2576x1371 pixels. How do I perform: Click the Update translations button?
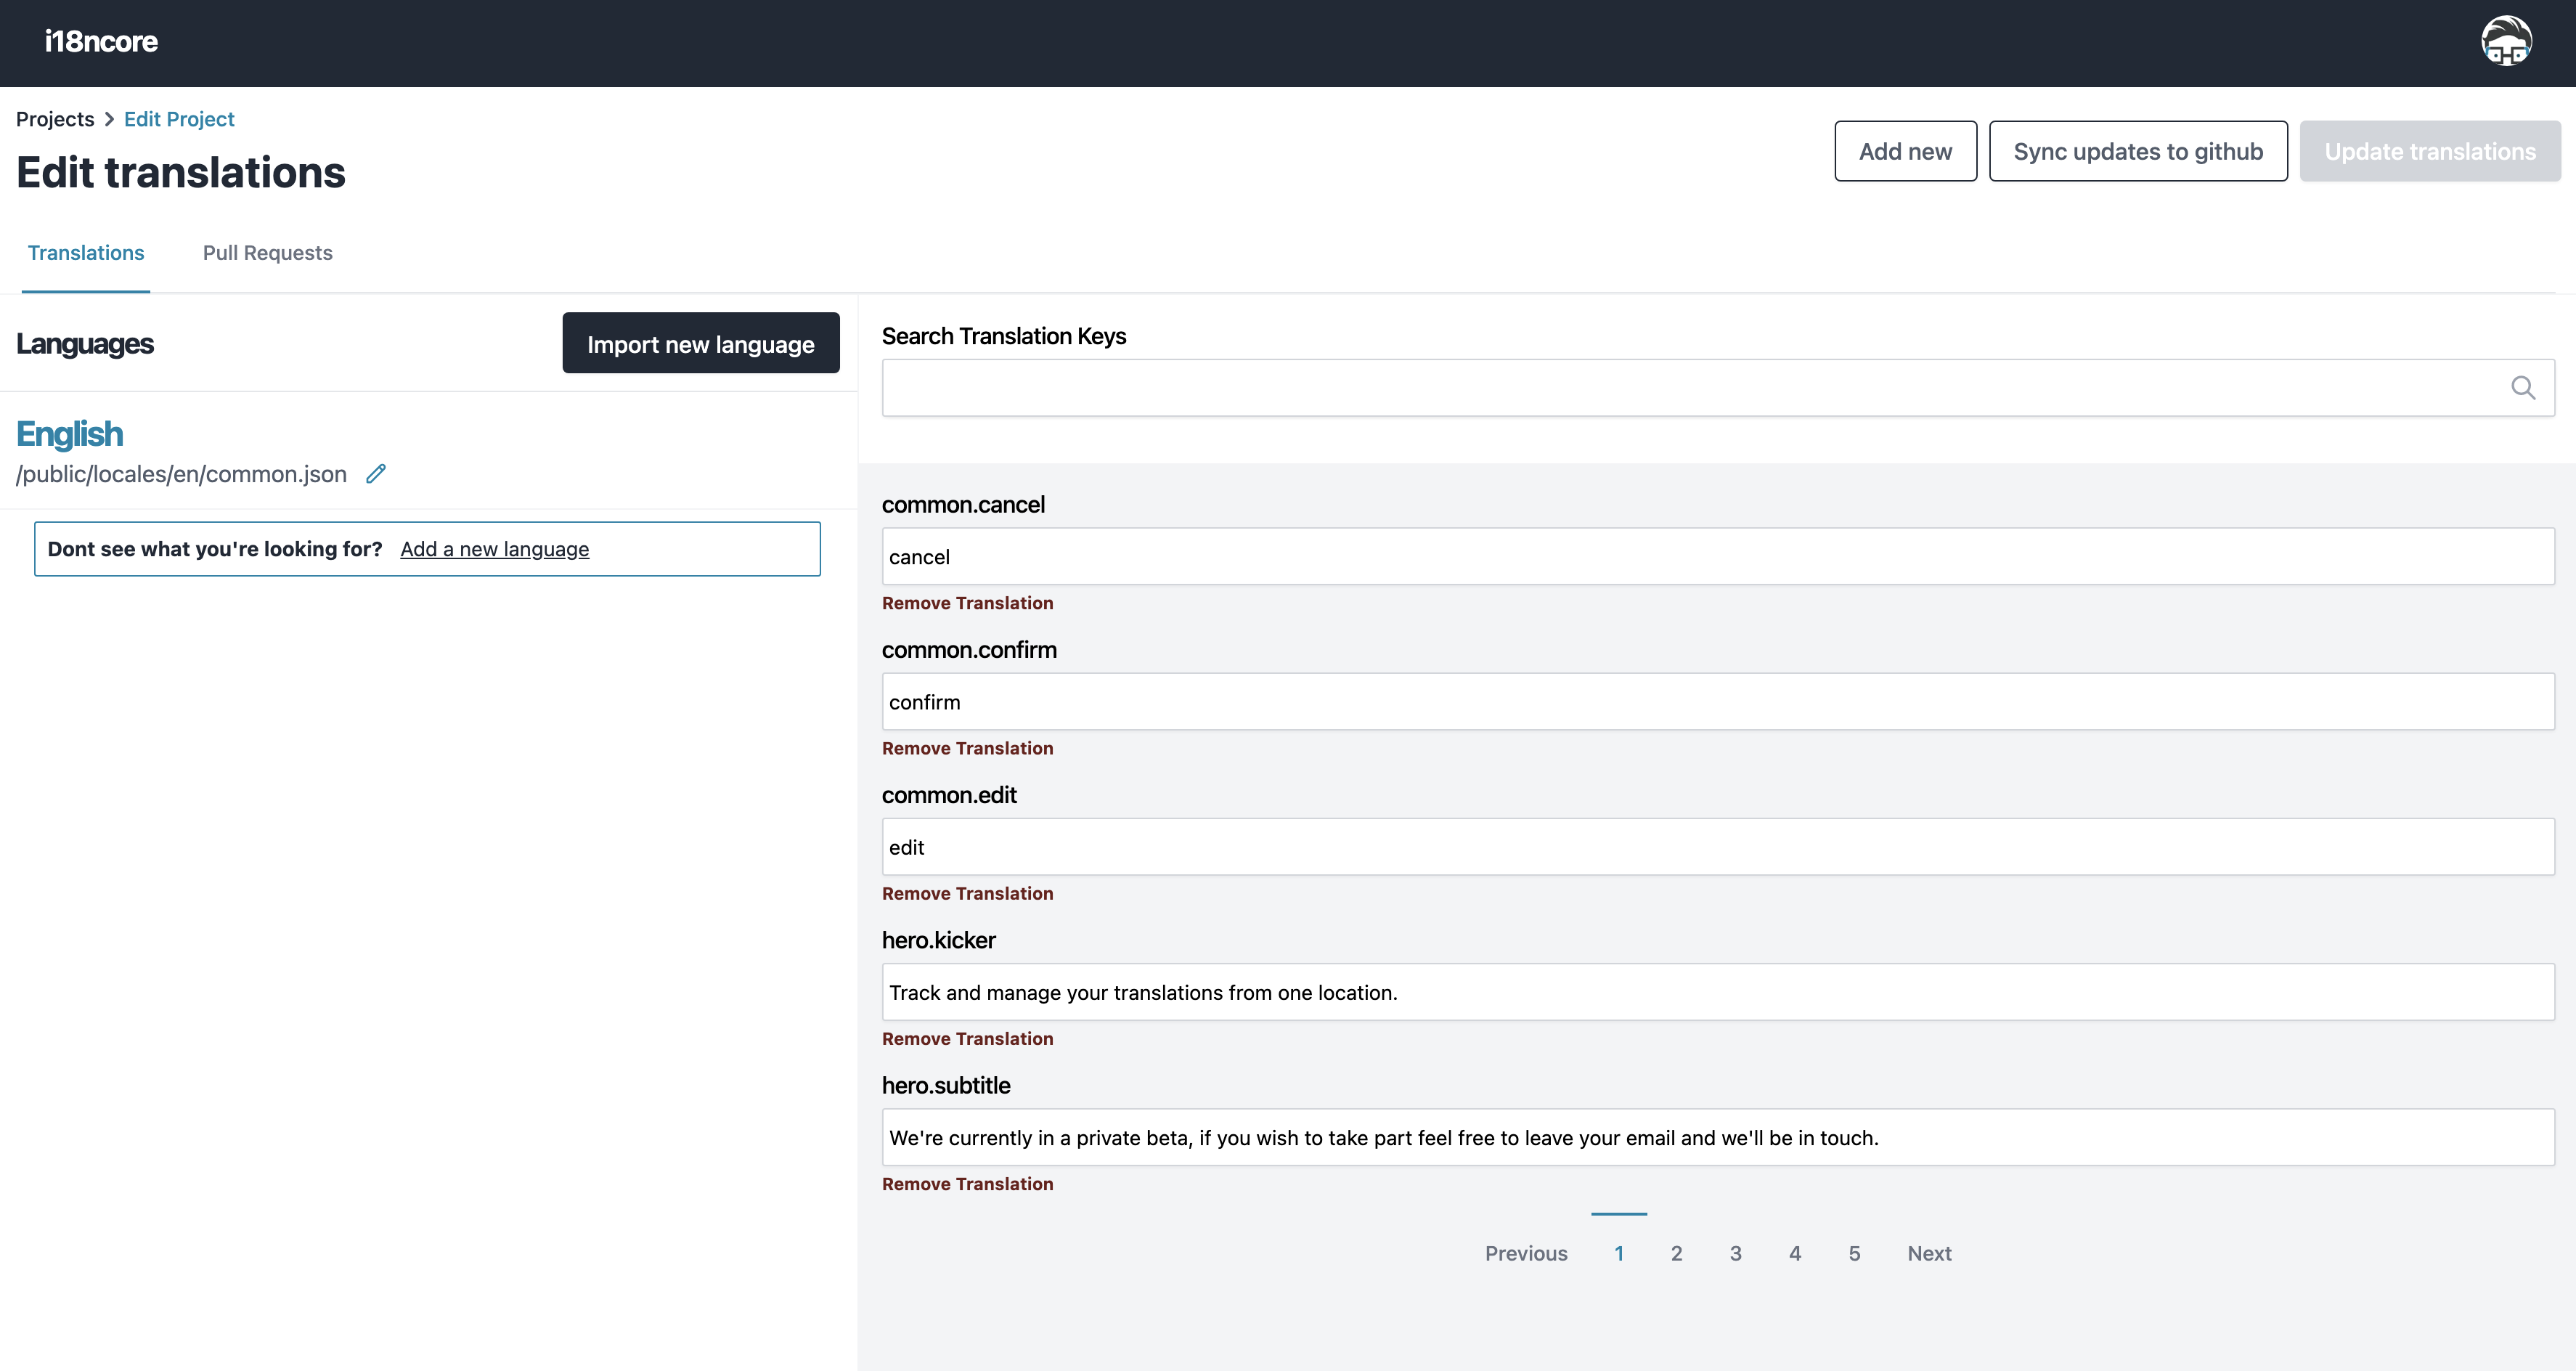pyautogui.click(x=2430, y=151)
